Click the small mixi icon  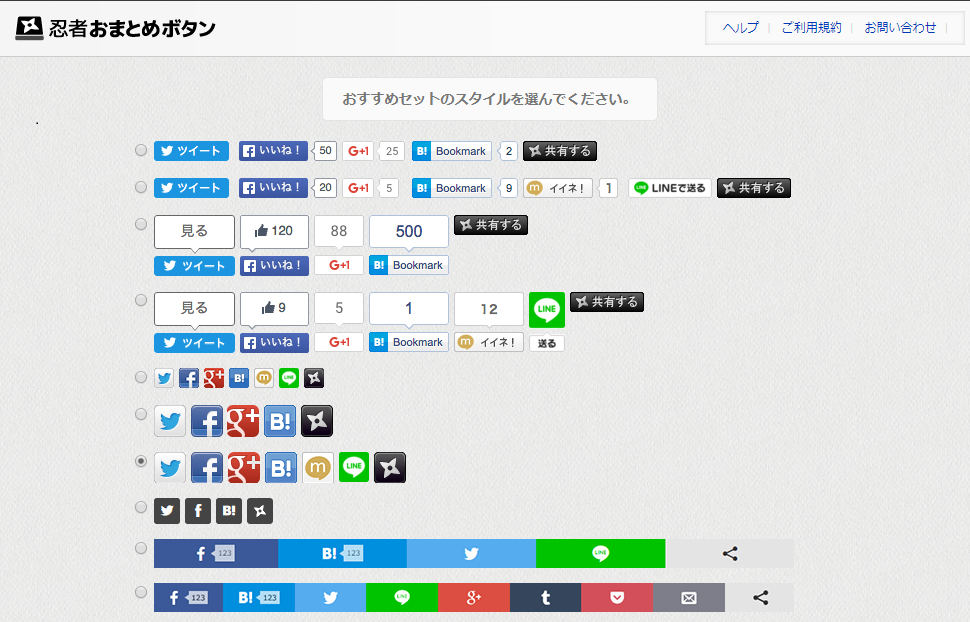click(264, 378)
